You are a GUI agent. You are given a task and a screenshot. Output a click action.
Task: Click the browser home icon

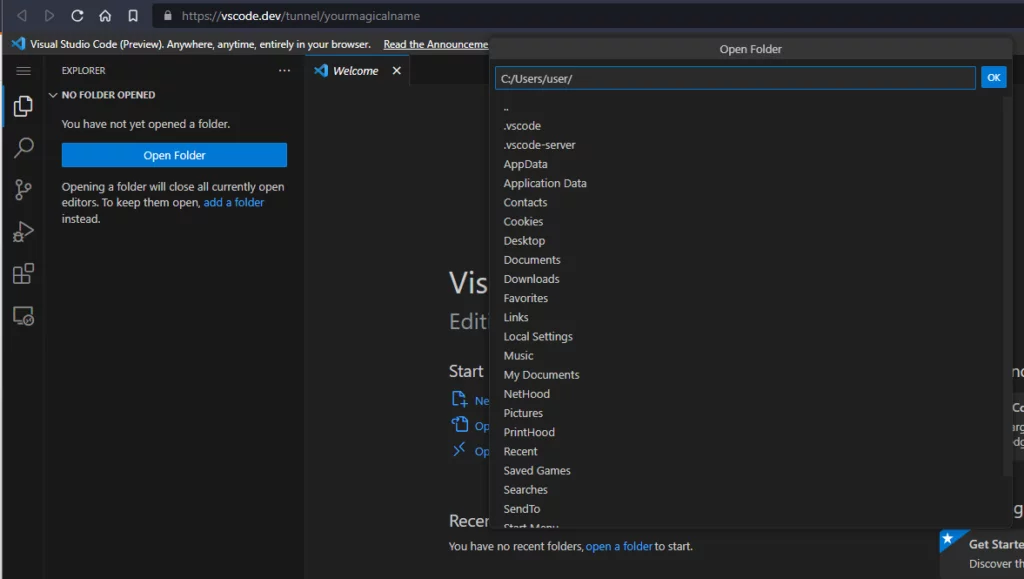[105, 16]
